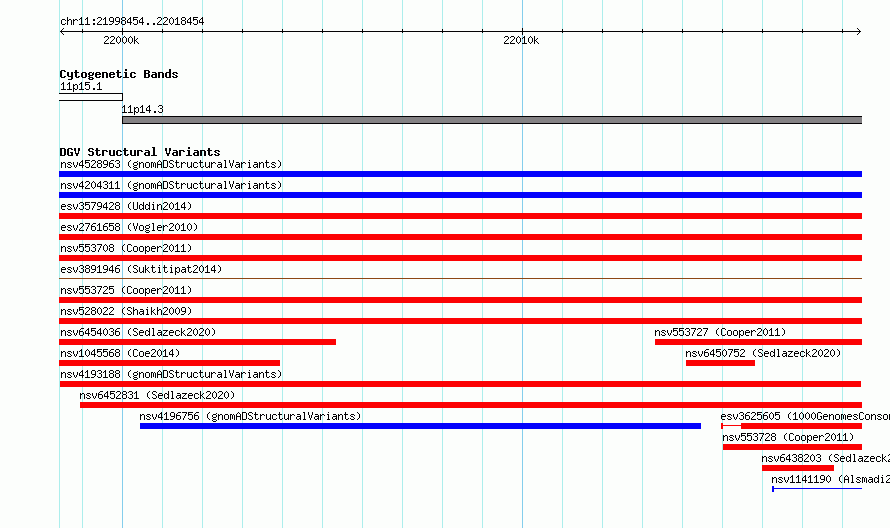Click the red bar of nsv553708
The width and height of the screenshot is (890, 528).
coord(461,258)
